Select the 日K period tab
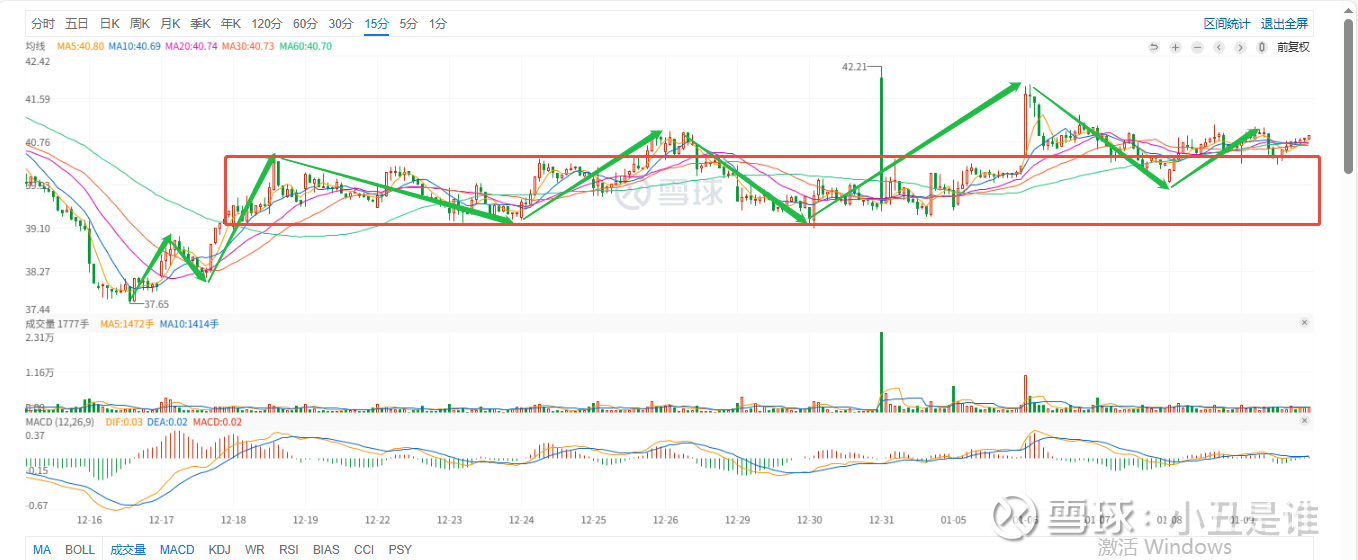The height and width of the screenshot is (560, 1358). [109, 23]
